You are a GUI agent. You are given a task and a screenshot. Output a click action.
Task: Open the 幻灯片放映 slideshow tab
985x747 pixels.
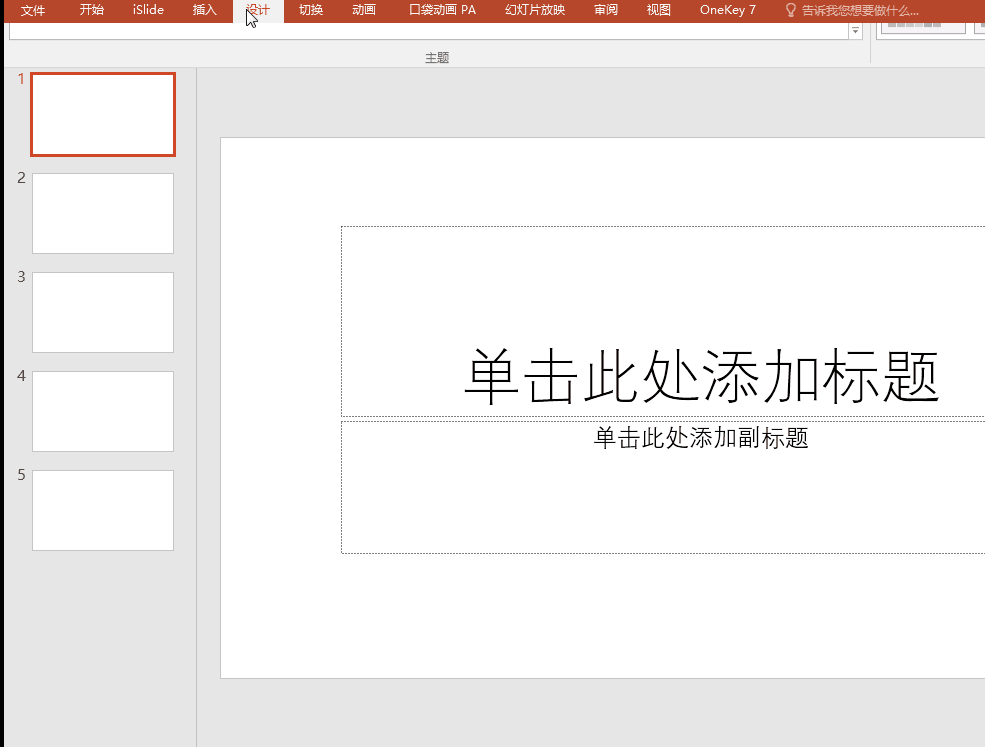click(x=535, y=11)
